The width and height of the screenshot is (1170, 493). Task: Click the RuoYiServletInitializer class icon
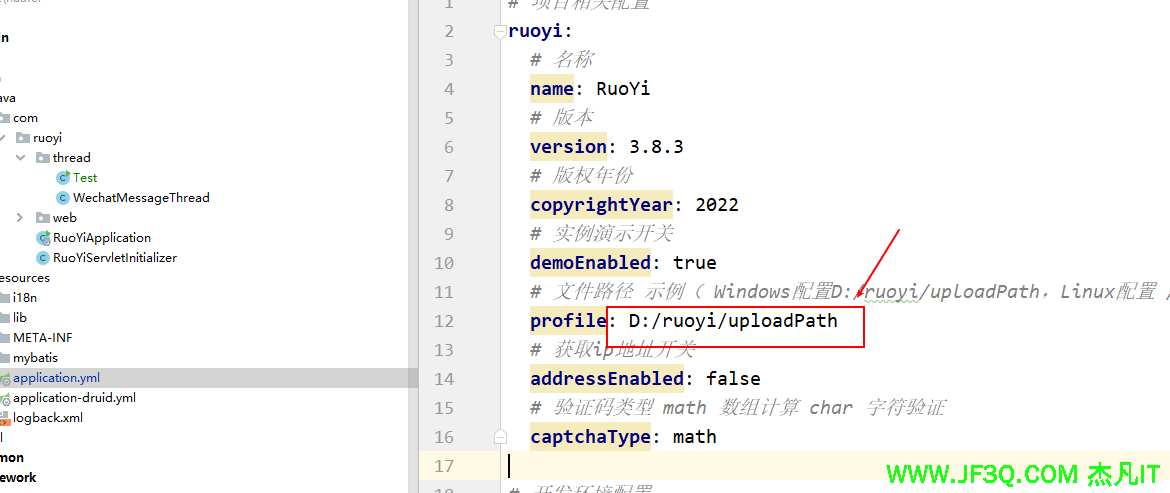[43, 258]
